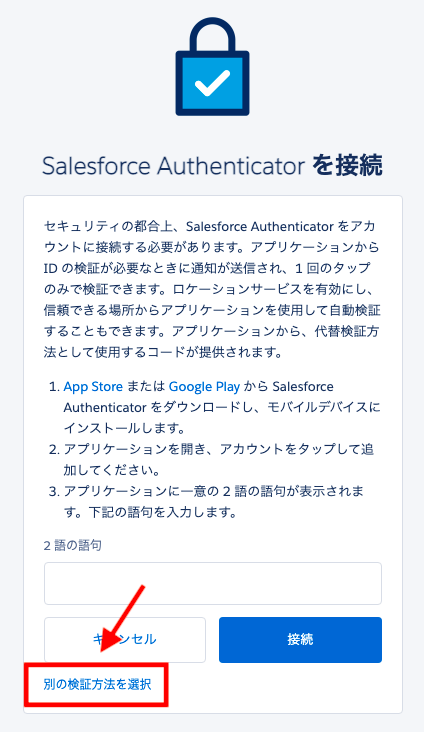Click the dark shackle of the padlock
The width and height of the screenshot is (424, 732).
click(x=212, y=35)
